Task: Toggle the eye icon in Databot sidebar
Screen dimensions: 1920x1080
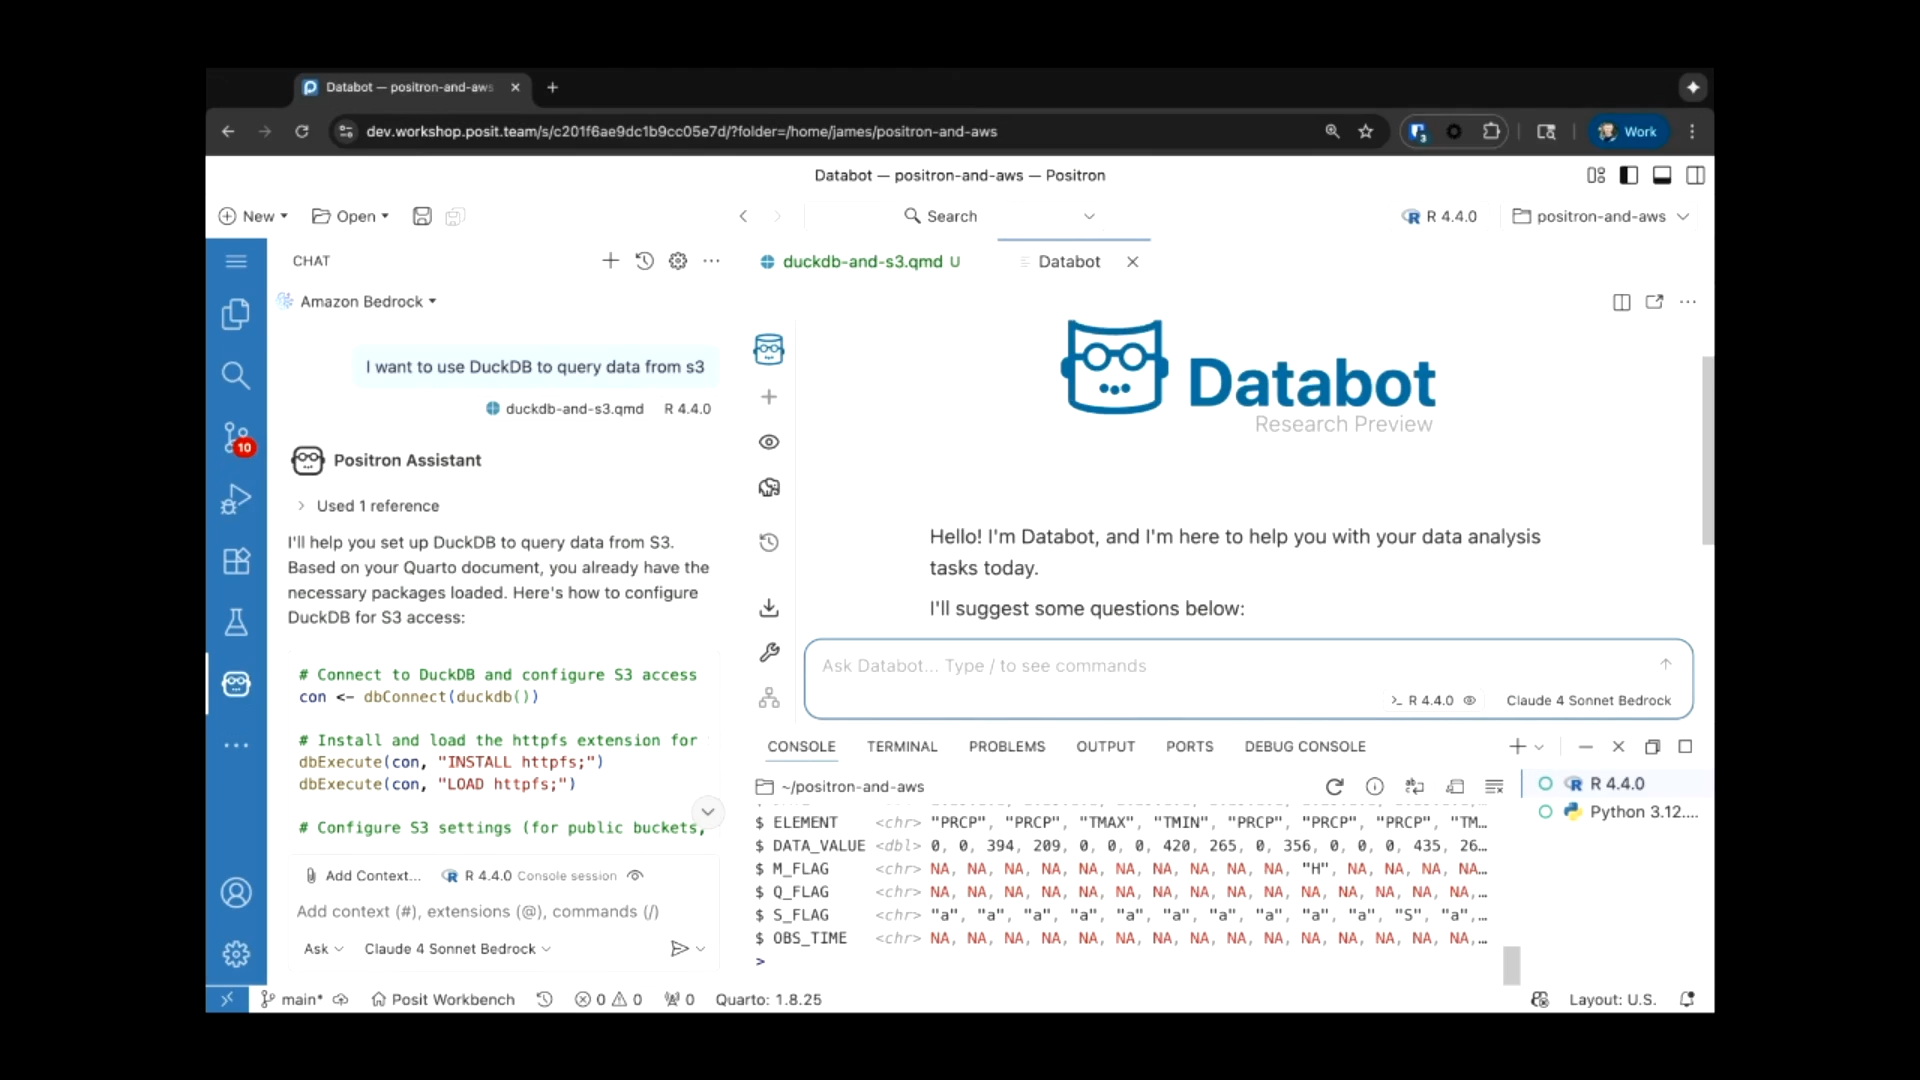Action: [x=768, y=442]
